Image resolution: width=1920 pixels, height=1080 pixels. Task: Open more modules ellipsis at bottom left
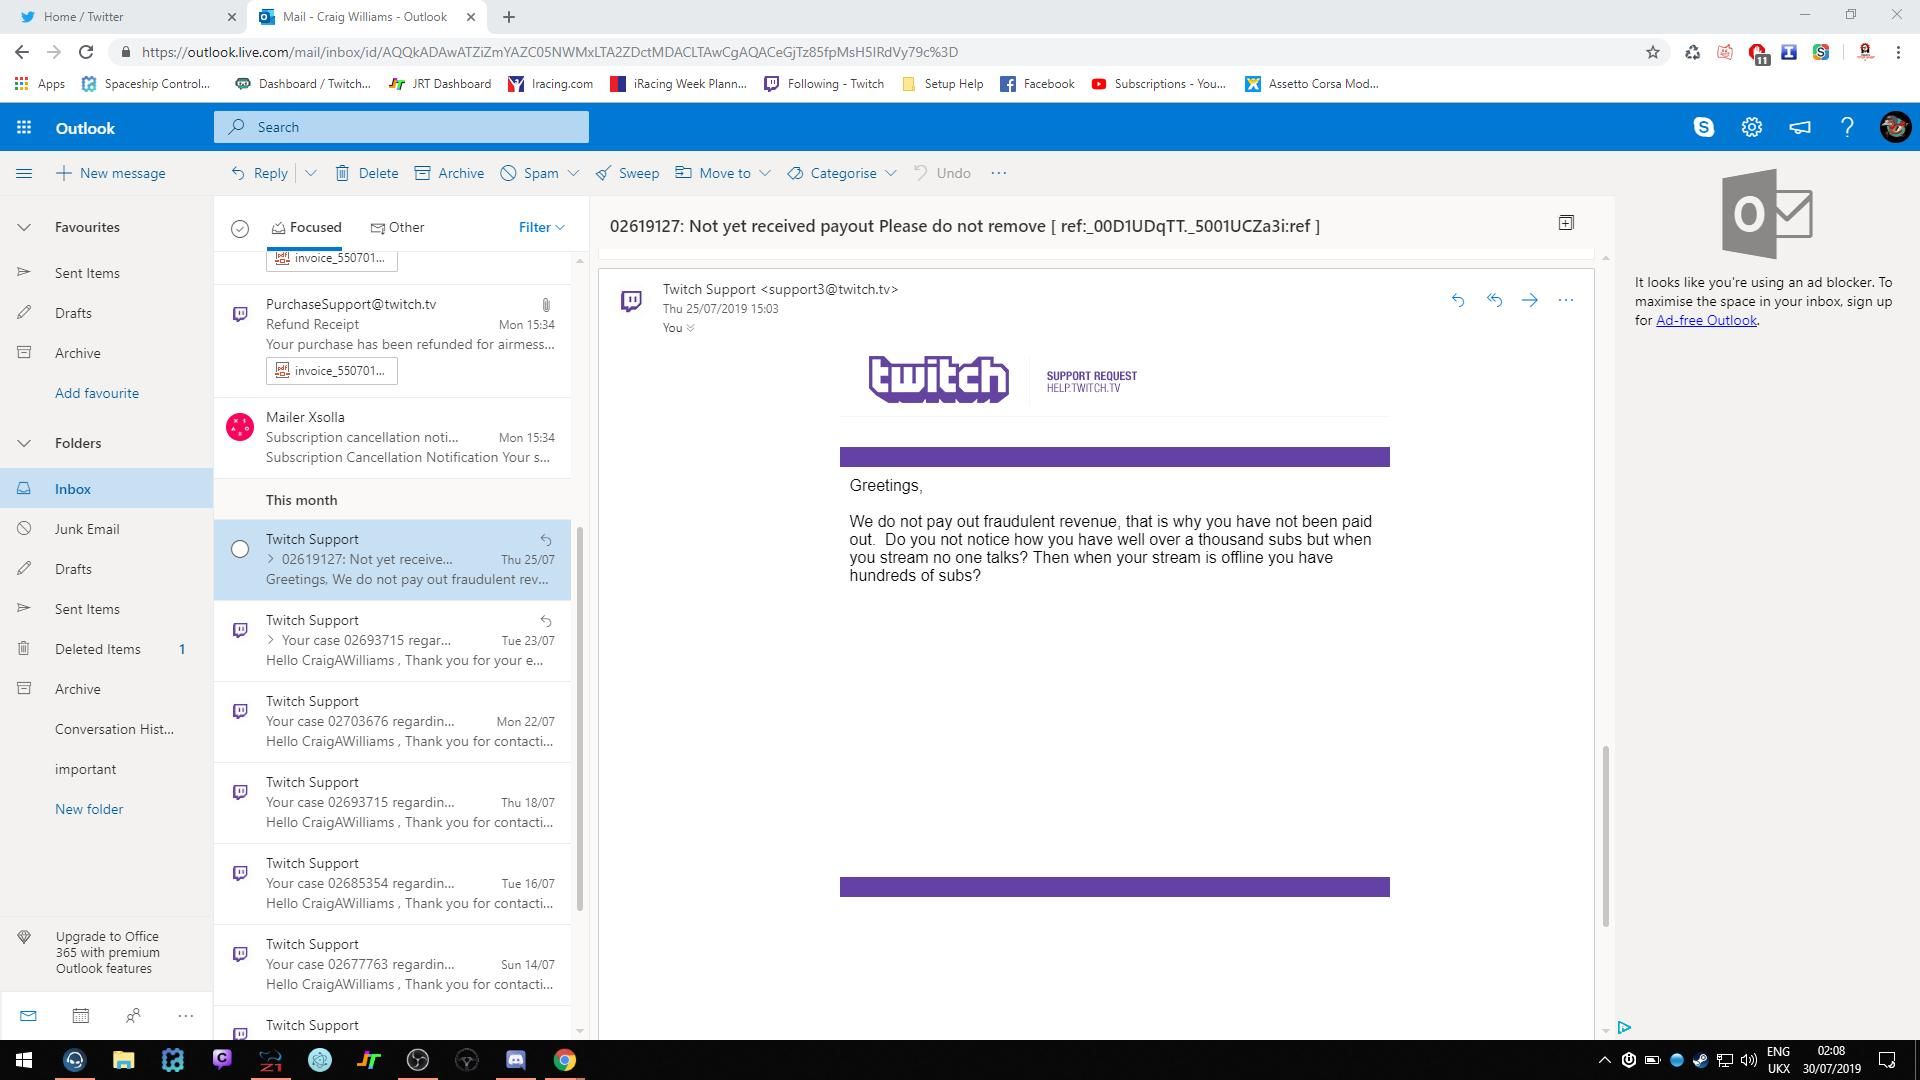(x=185, y=1016)
